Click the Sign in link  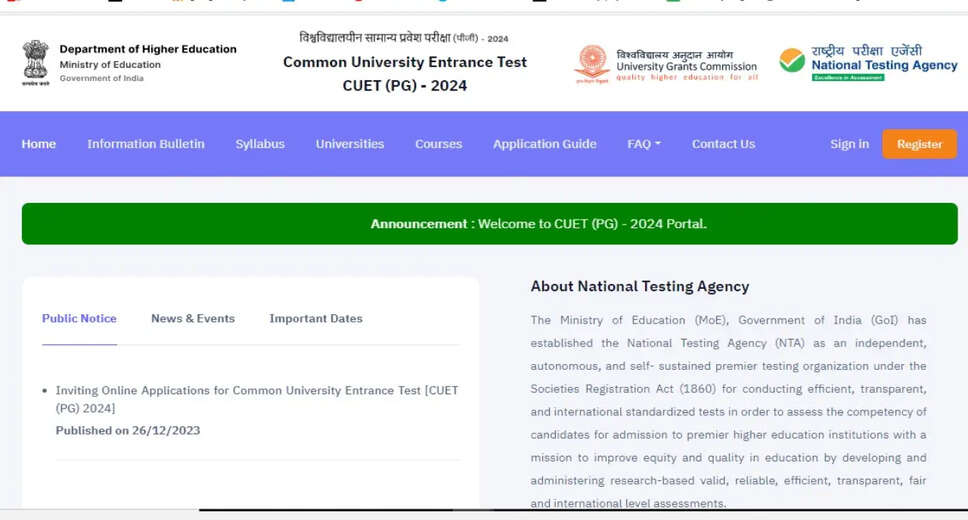click(849, 144)
